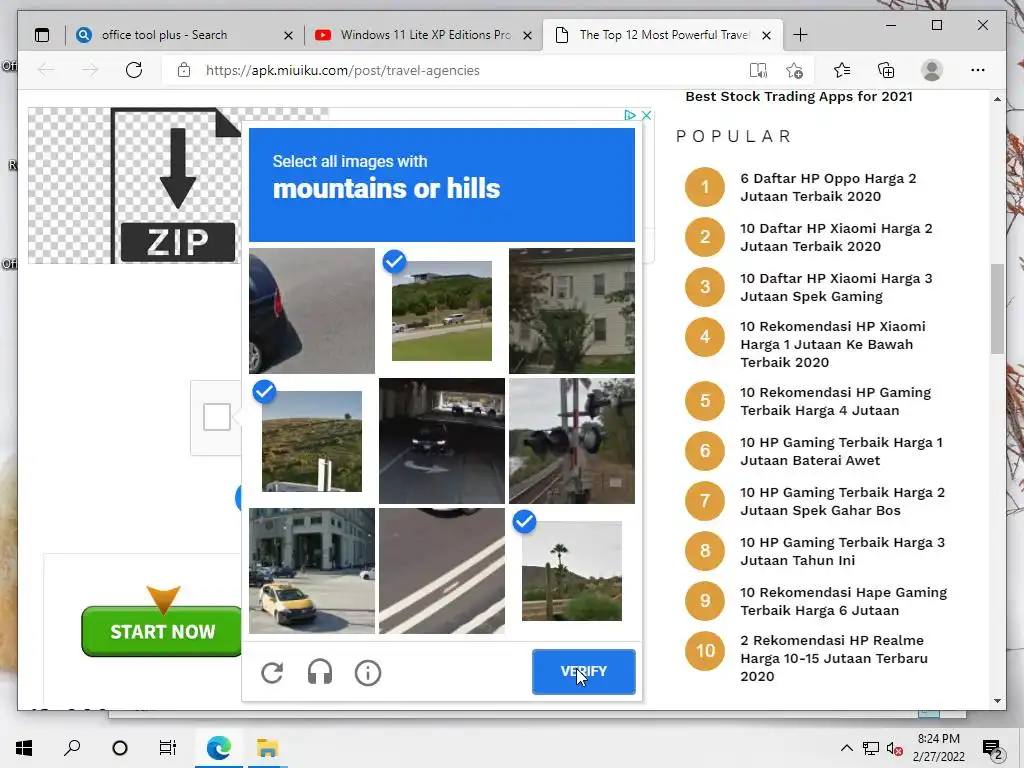The width and height of the screenshot is (1024, 768).
Task: Open 10 Rekomendasi HP Xiaomi Harga 1 Jutaan link
Action: [x=833, y=344]
